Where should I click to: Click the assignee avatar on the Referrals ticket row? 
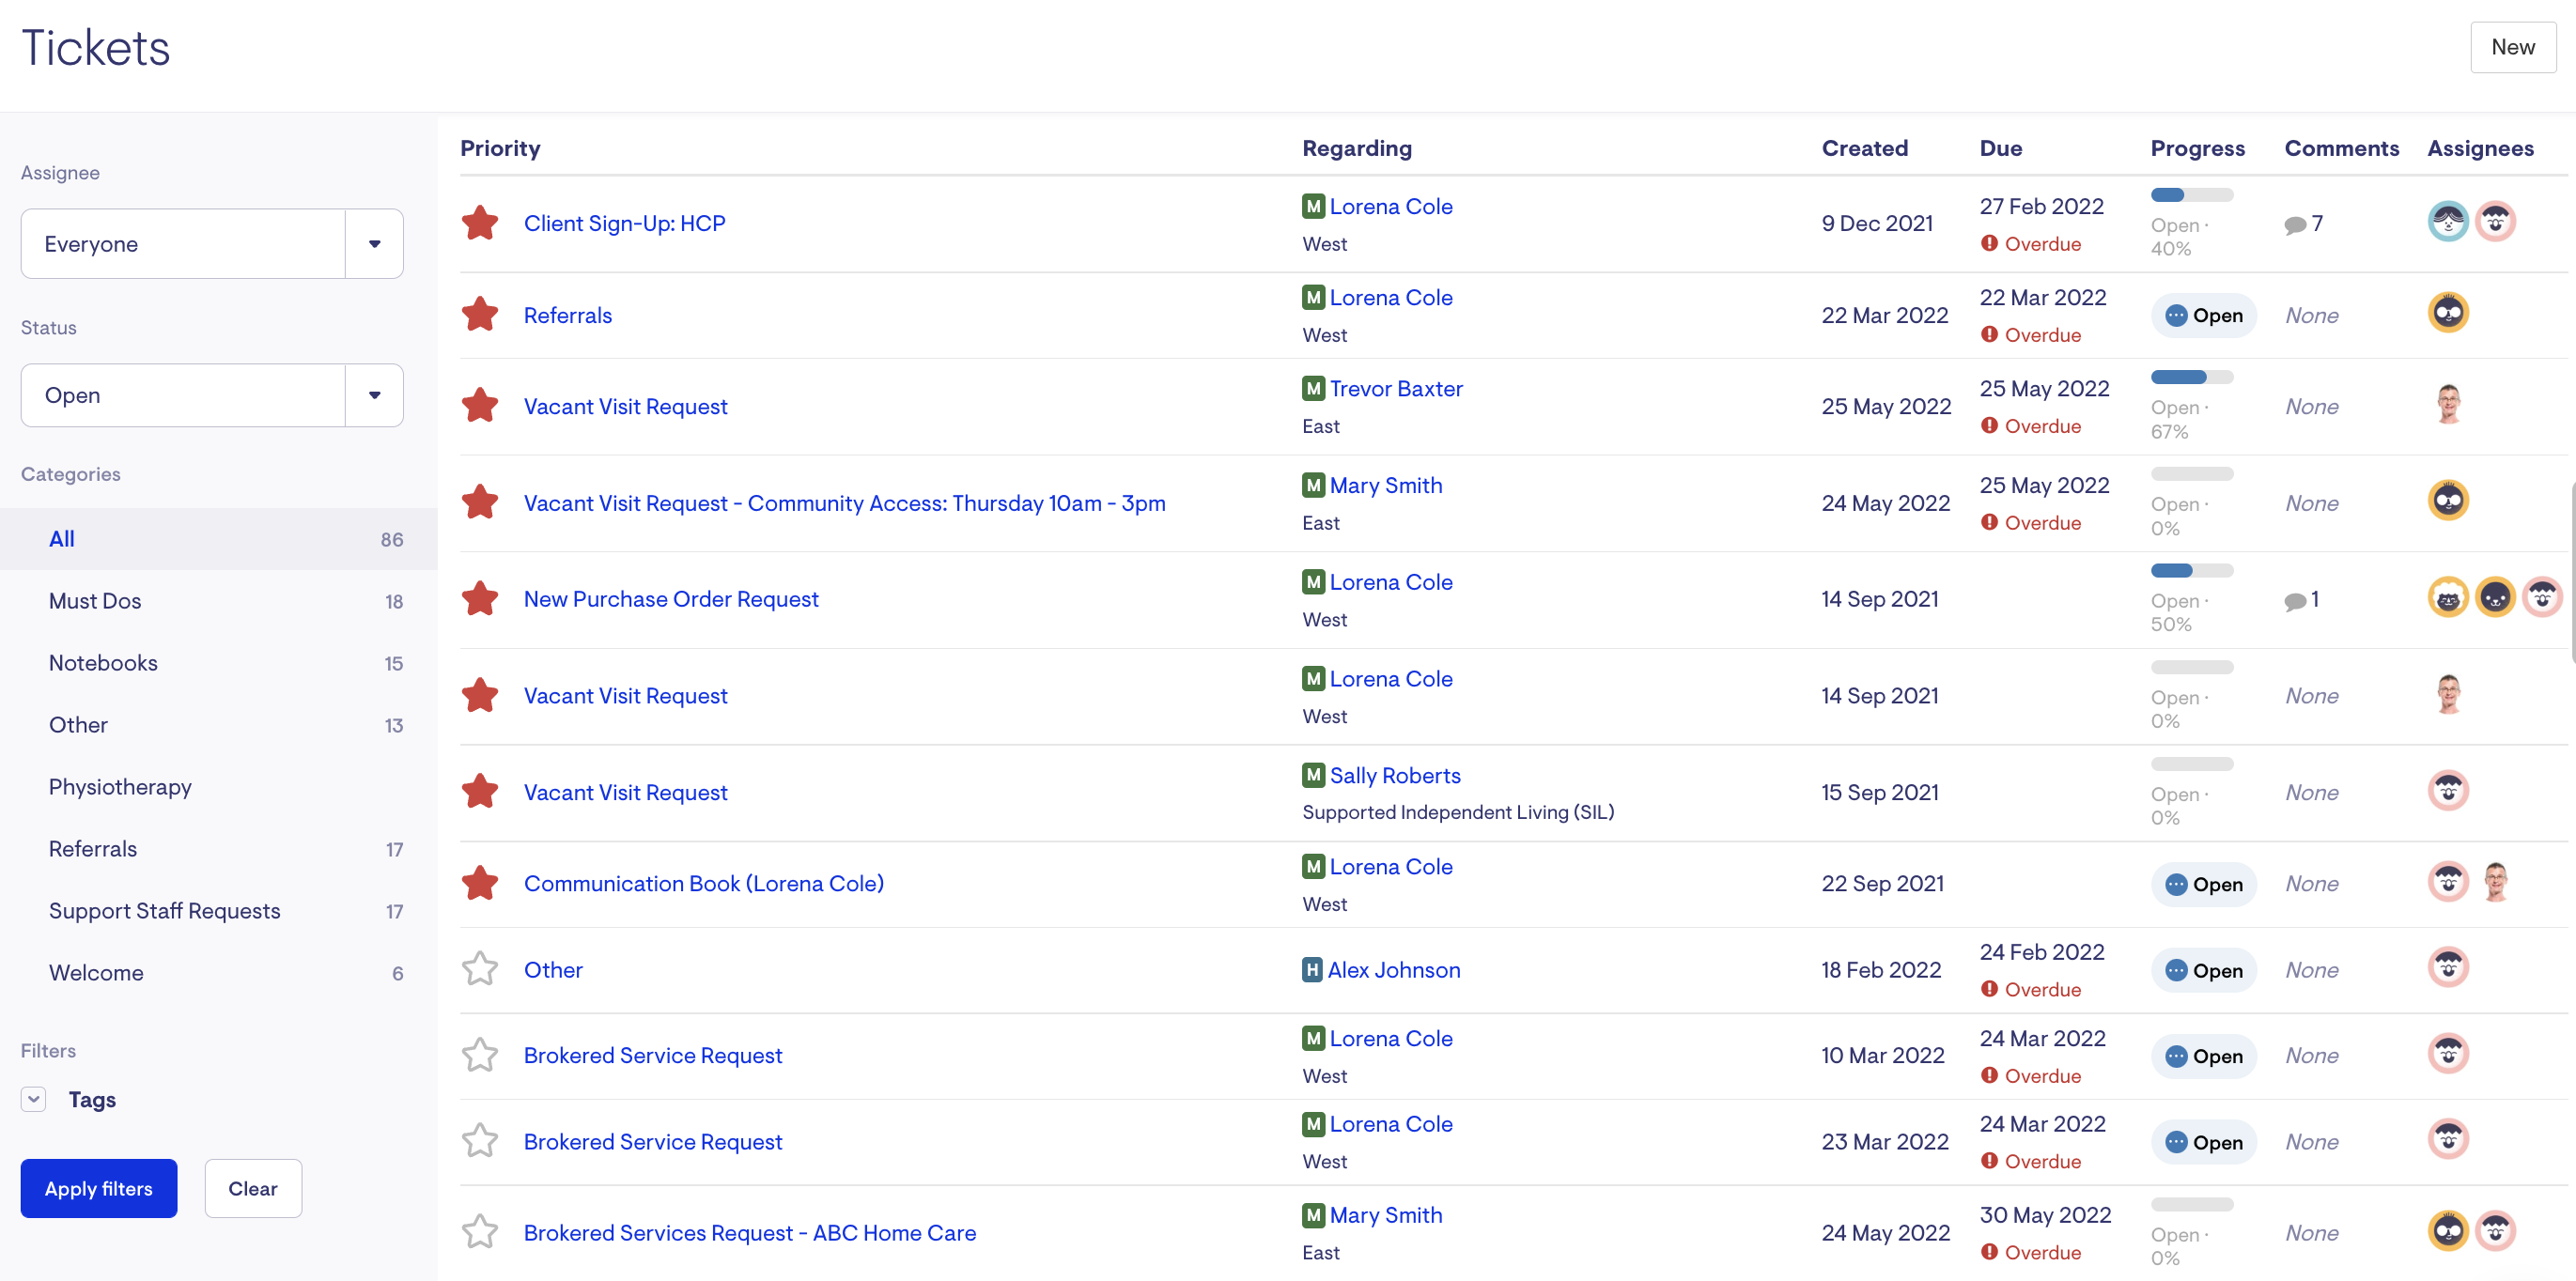click(x=2447, y=314)
